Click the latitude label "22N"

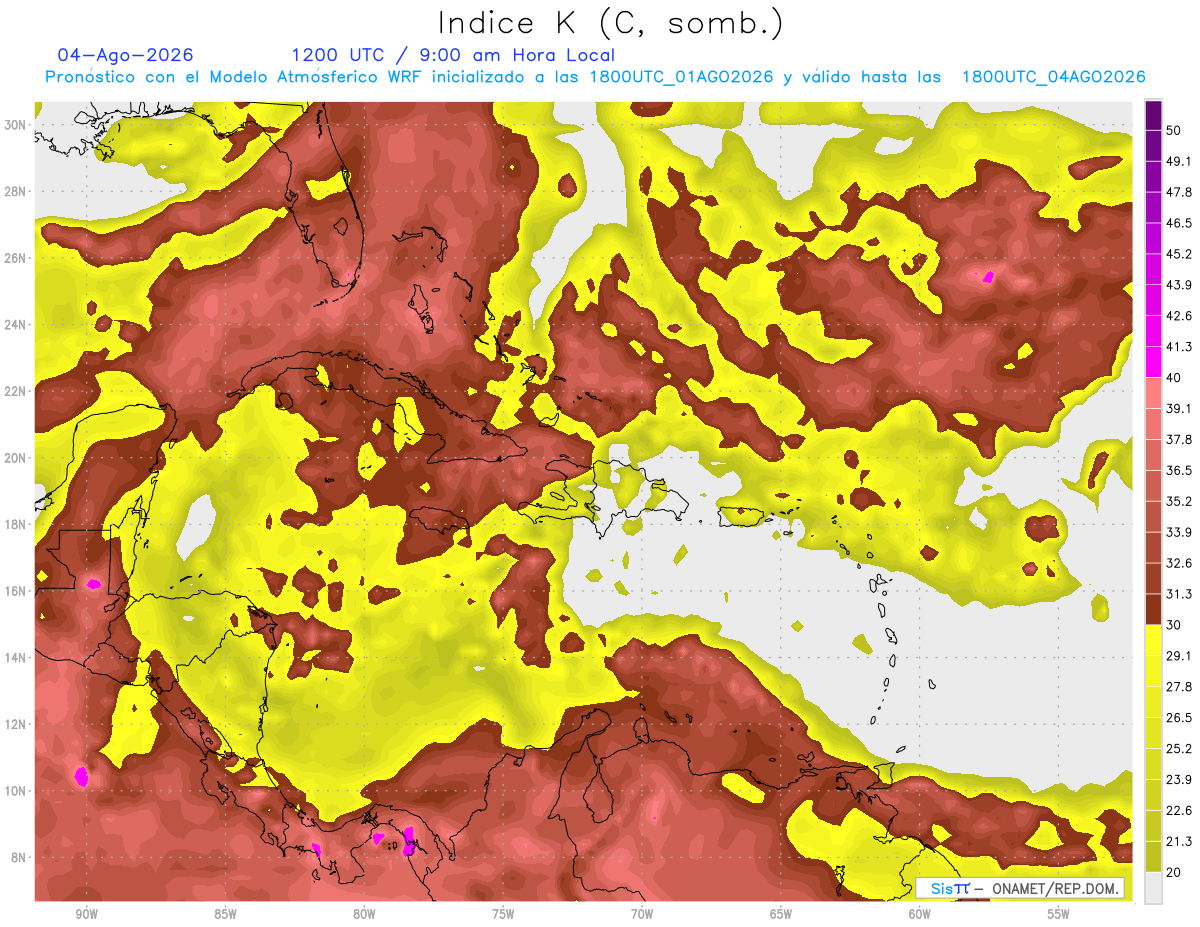(x=15, y=391)
